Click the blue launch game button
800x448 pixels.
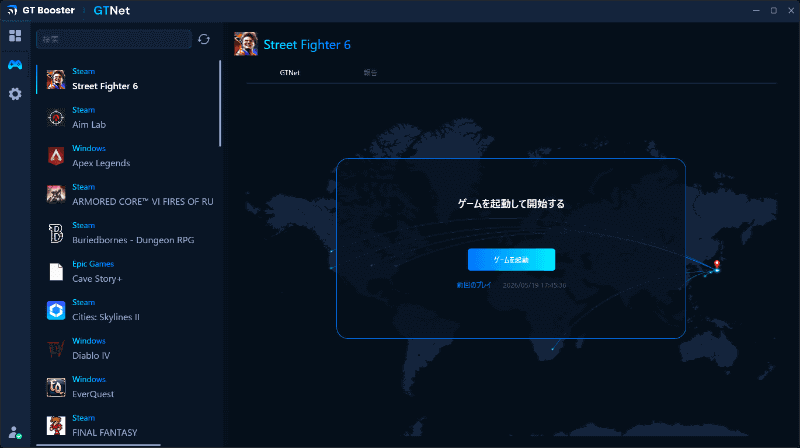(x=511, y=260)
